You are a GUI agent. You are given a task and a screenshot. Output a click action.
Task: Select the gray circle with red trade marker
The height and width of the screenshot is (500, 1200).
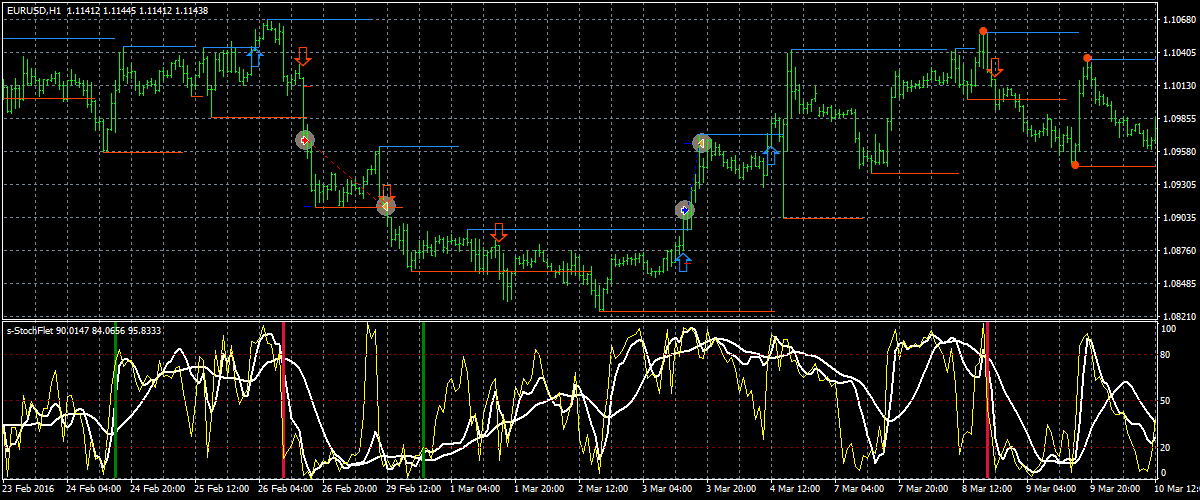(305, 141)
